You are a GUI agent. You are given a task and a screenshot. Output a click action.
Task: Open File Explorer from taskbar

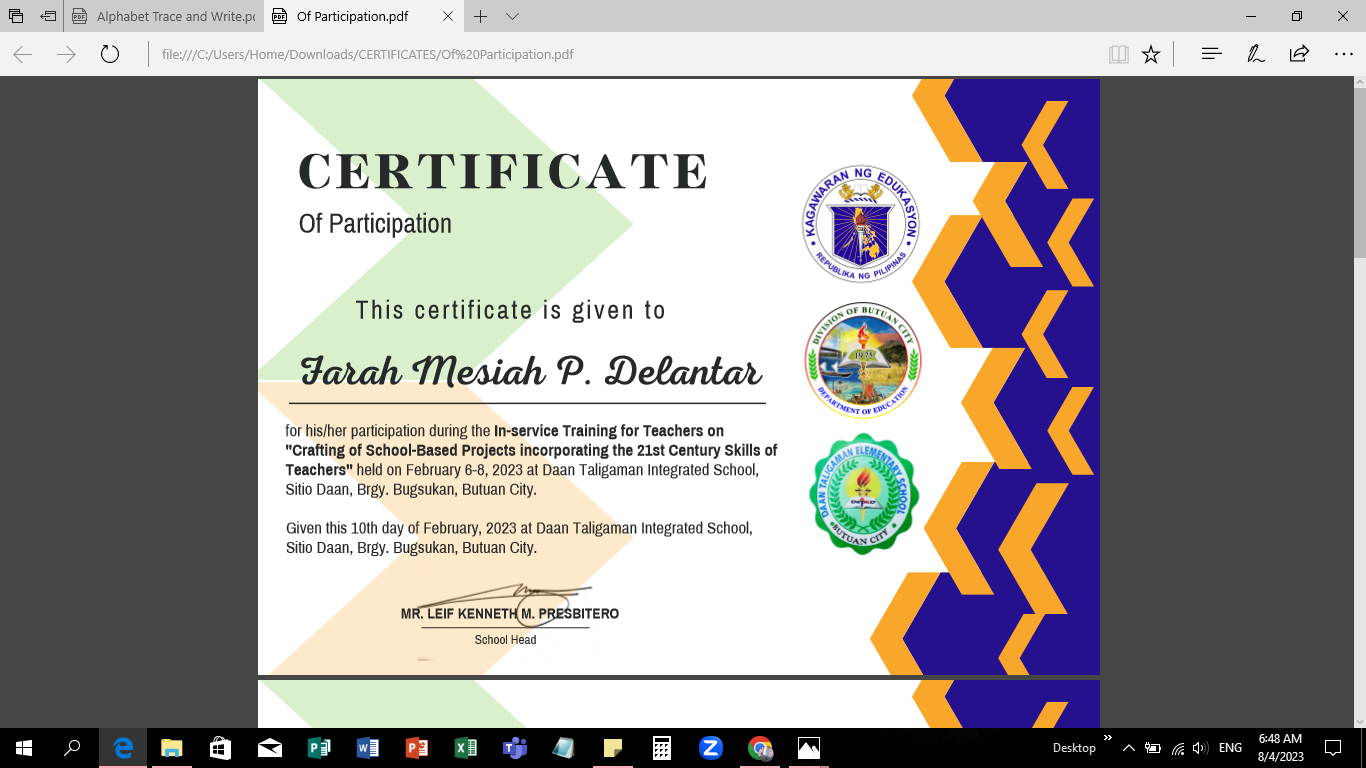(x=172, y=748)
